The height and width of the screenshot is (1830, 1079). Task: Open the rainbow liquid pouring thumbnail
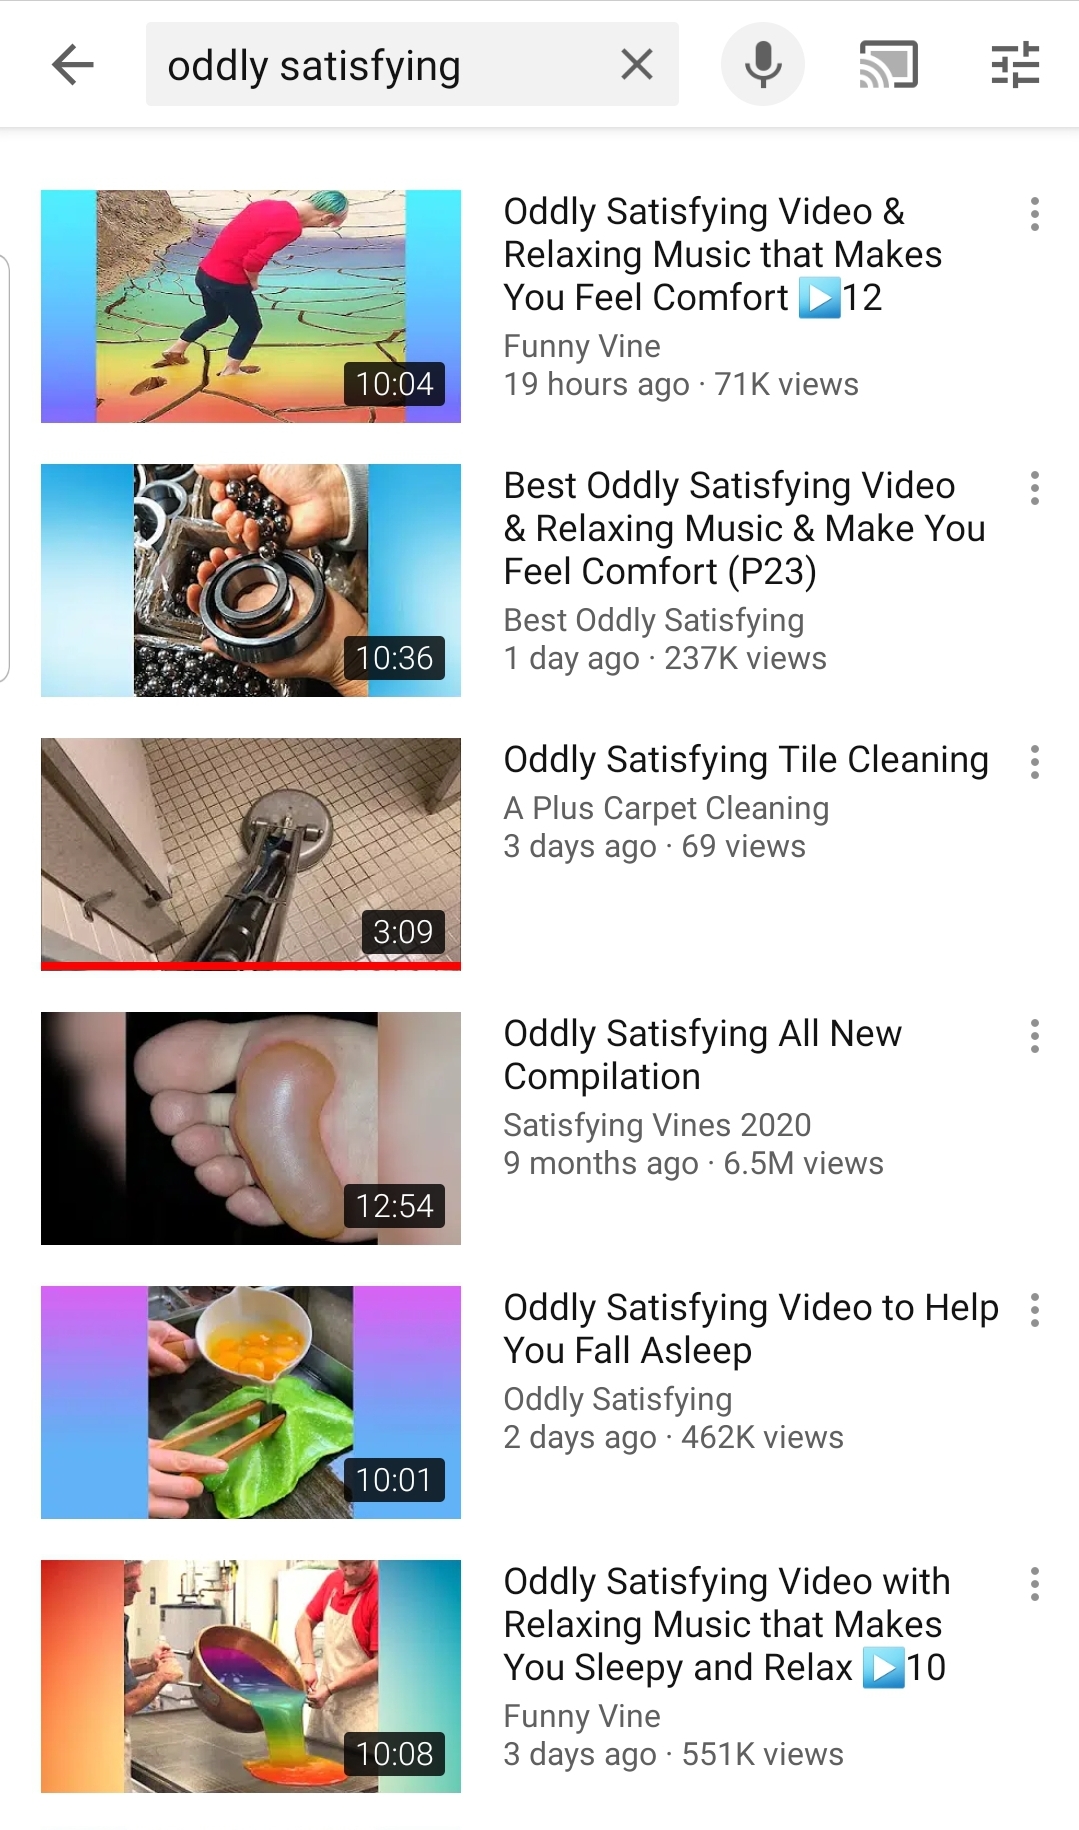(x=251, y=1676)
